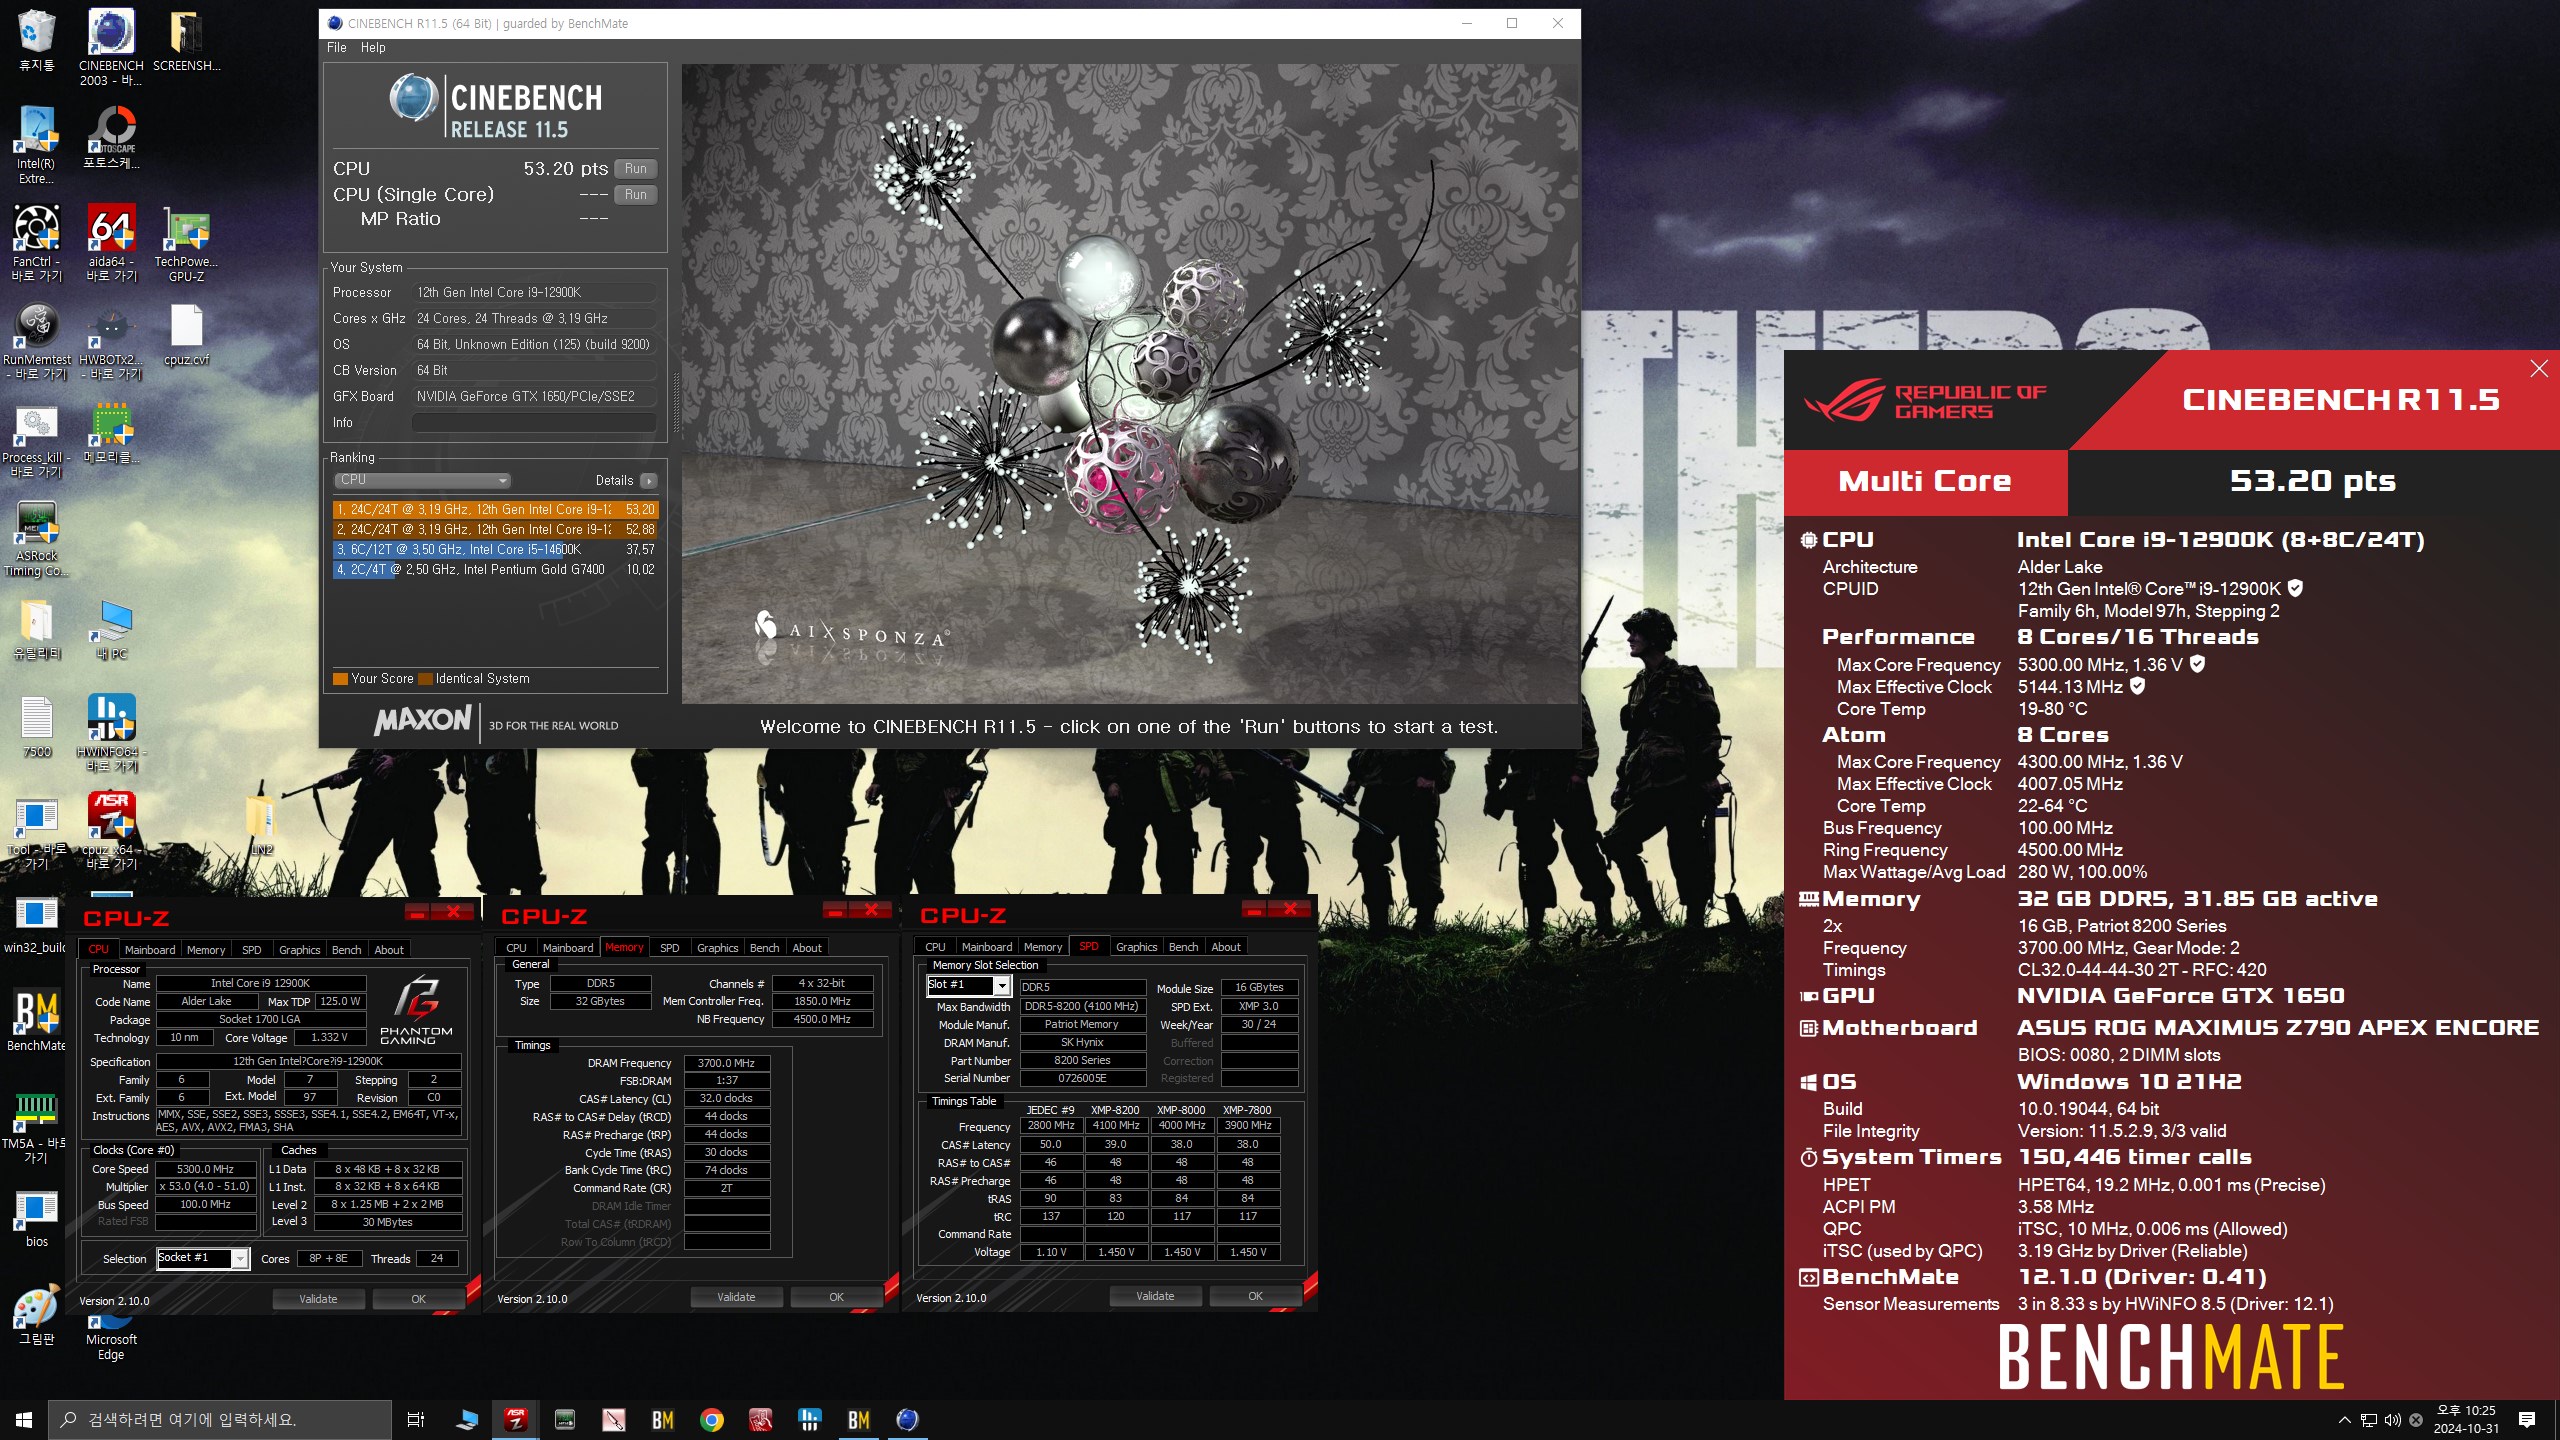This screenshot has height=1440, width=2560.
Task: Click the Windows taskbar search box
Action: 220,1420
